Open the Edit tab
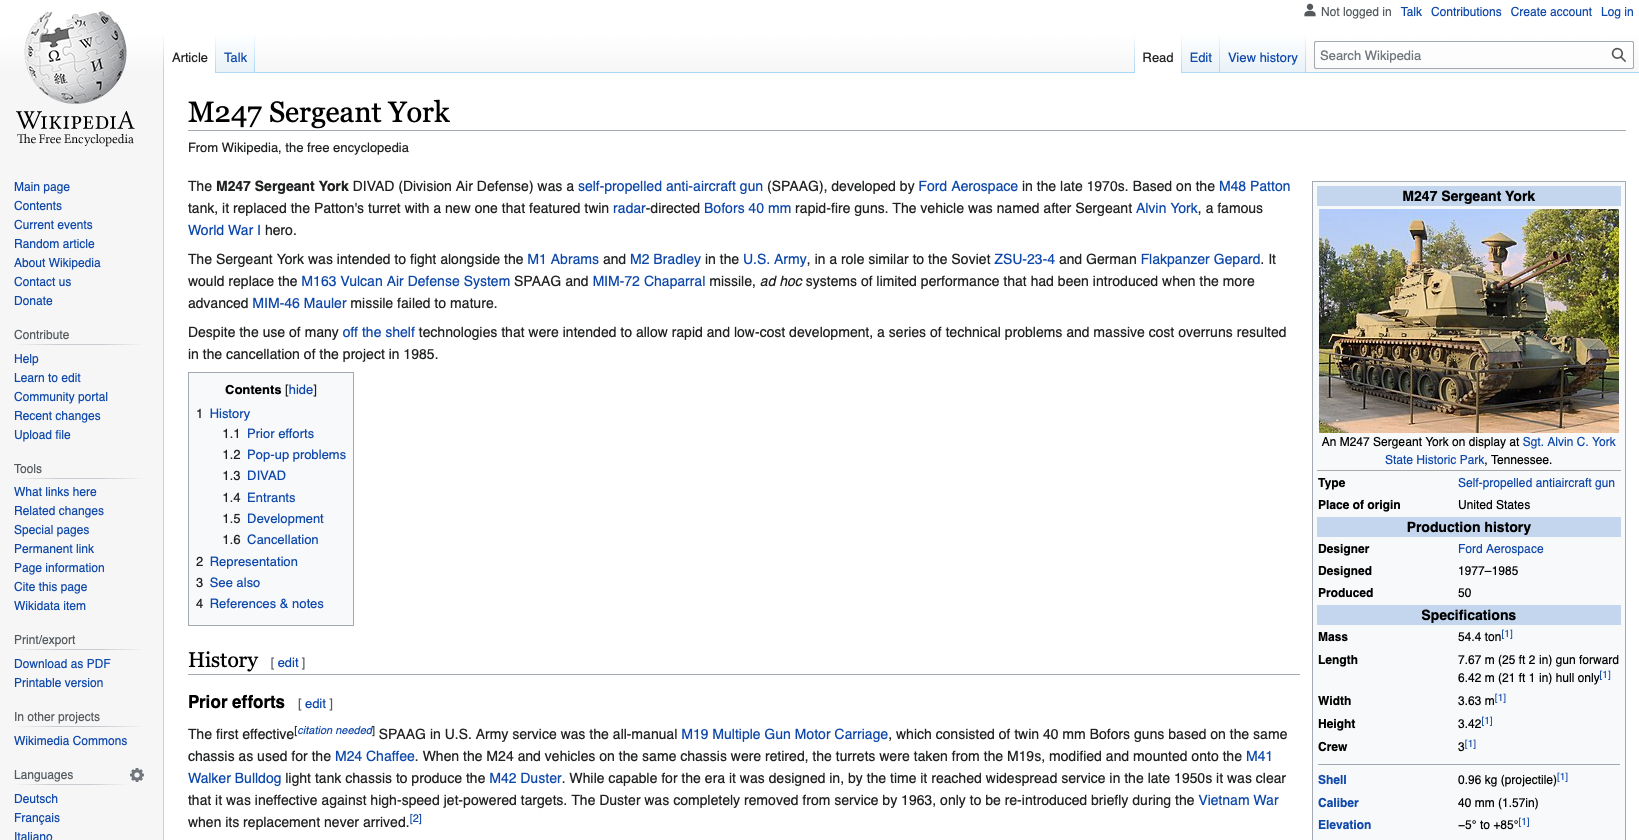 (1200, 58)
